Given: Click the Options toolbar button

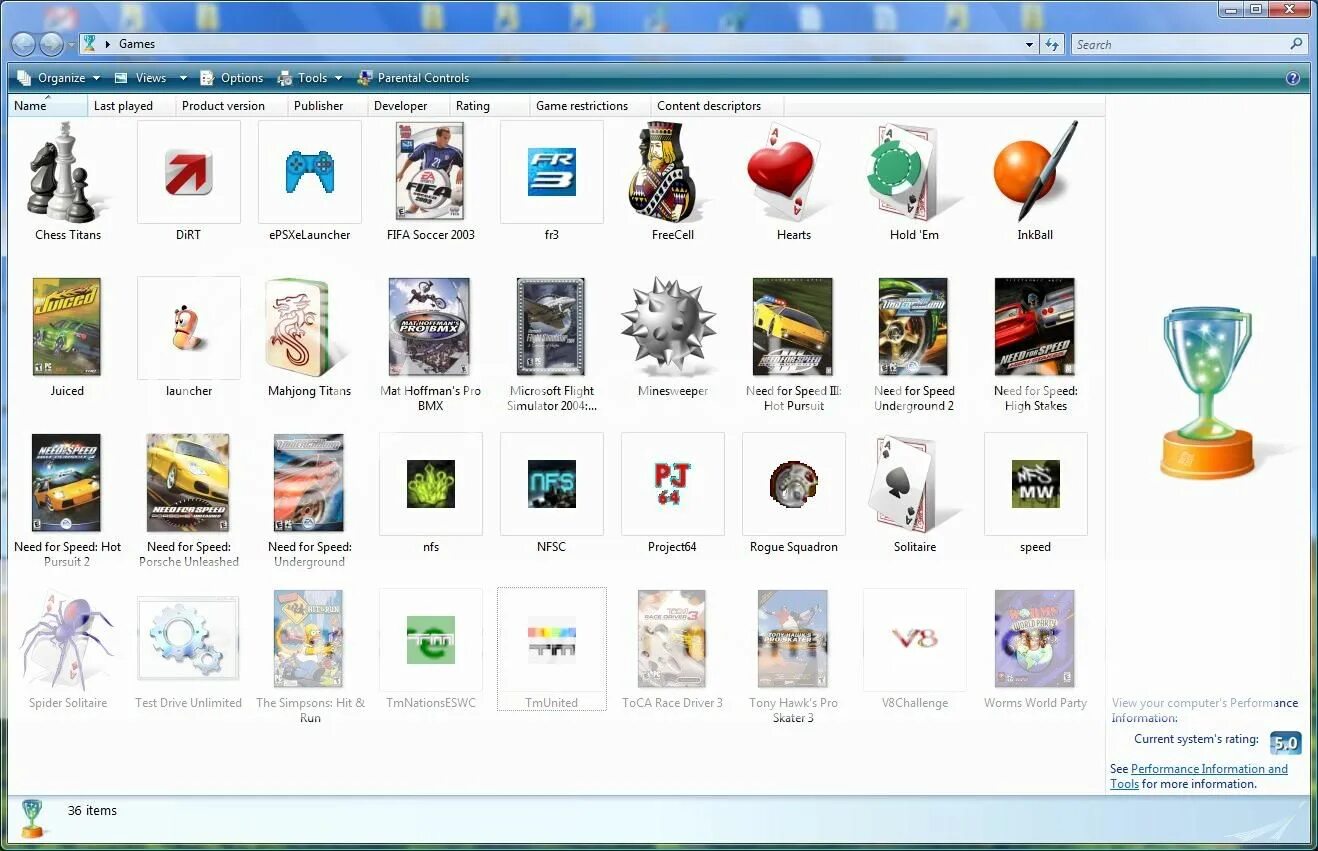Looking at the screenshot, I should click(232, 78).
